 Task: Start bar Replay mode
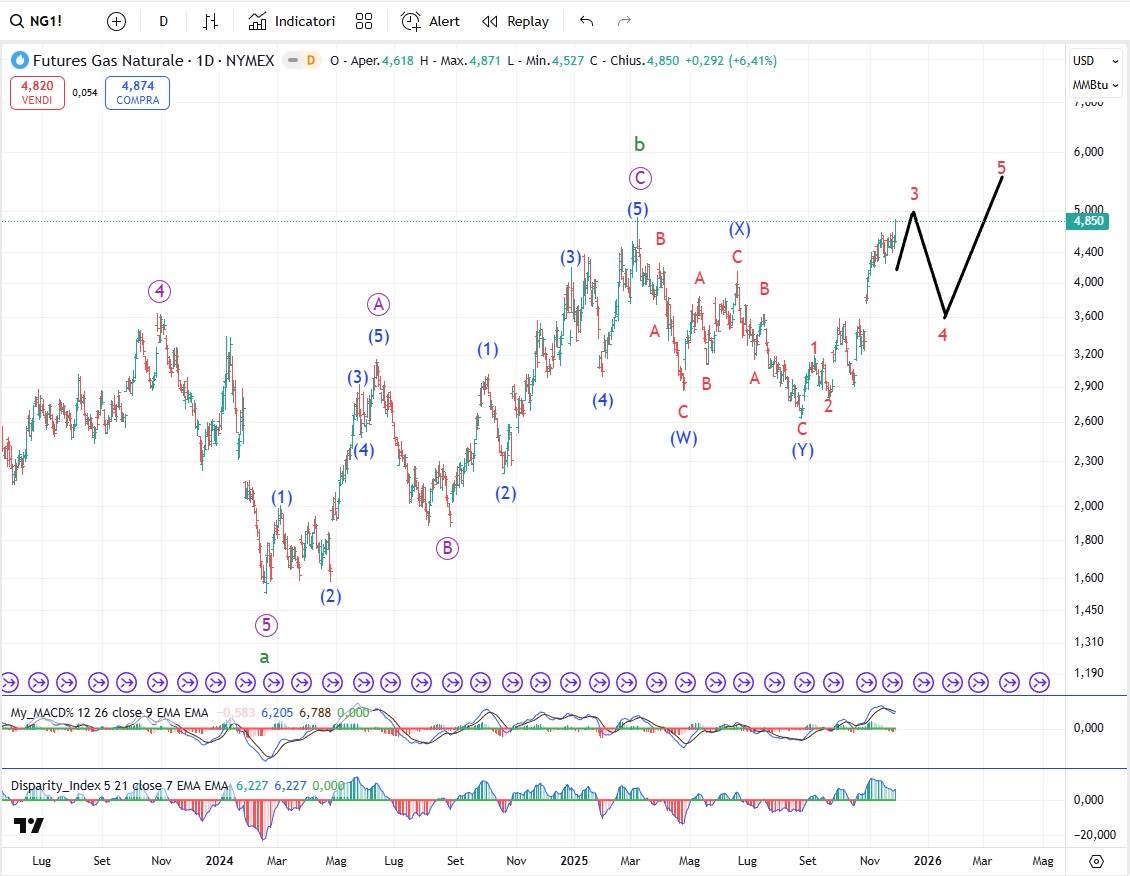pyautogui.click(x=515, y=21)
